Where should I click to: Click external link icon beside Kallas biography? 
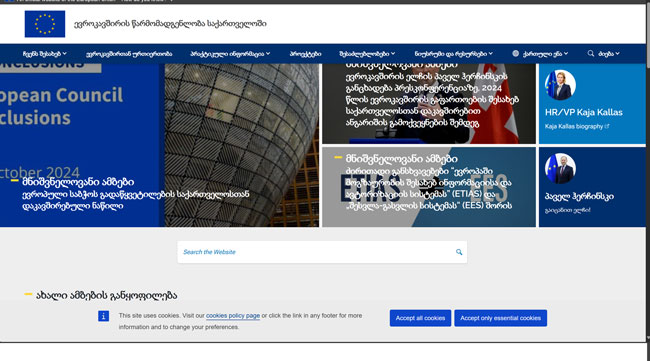[x=607, y=126]
